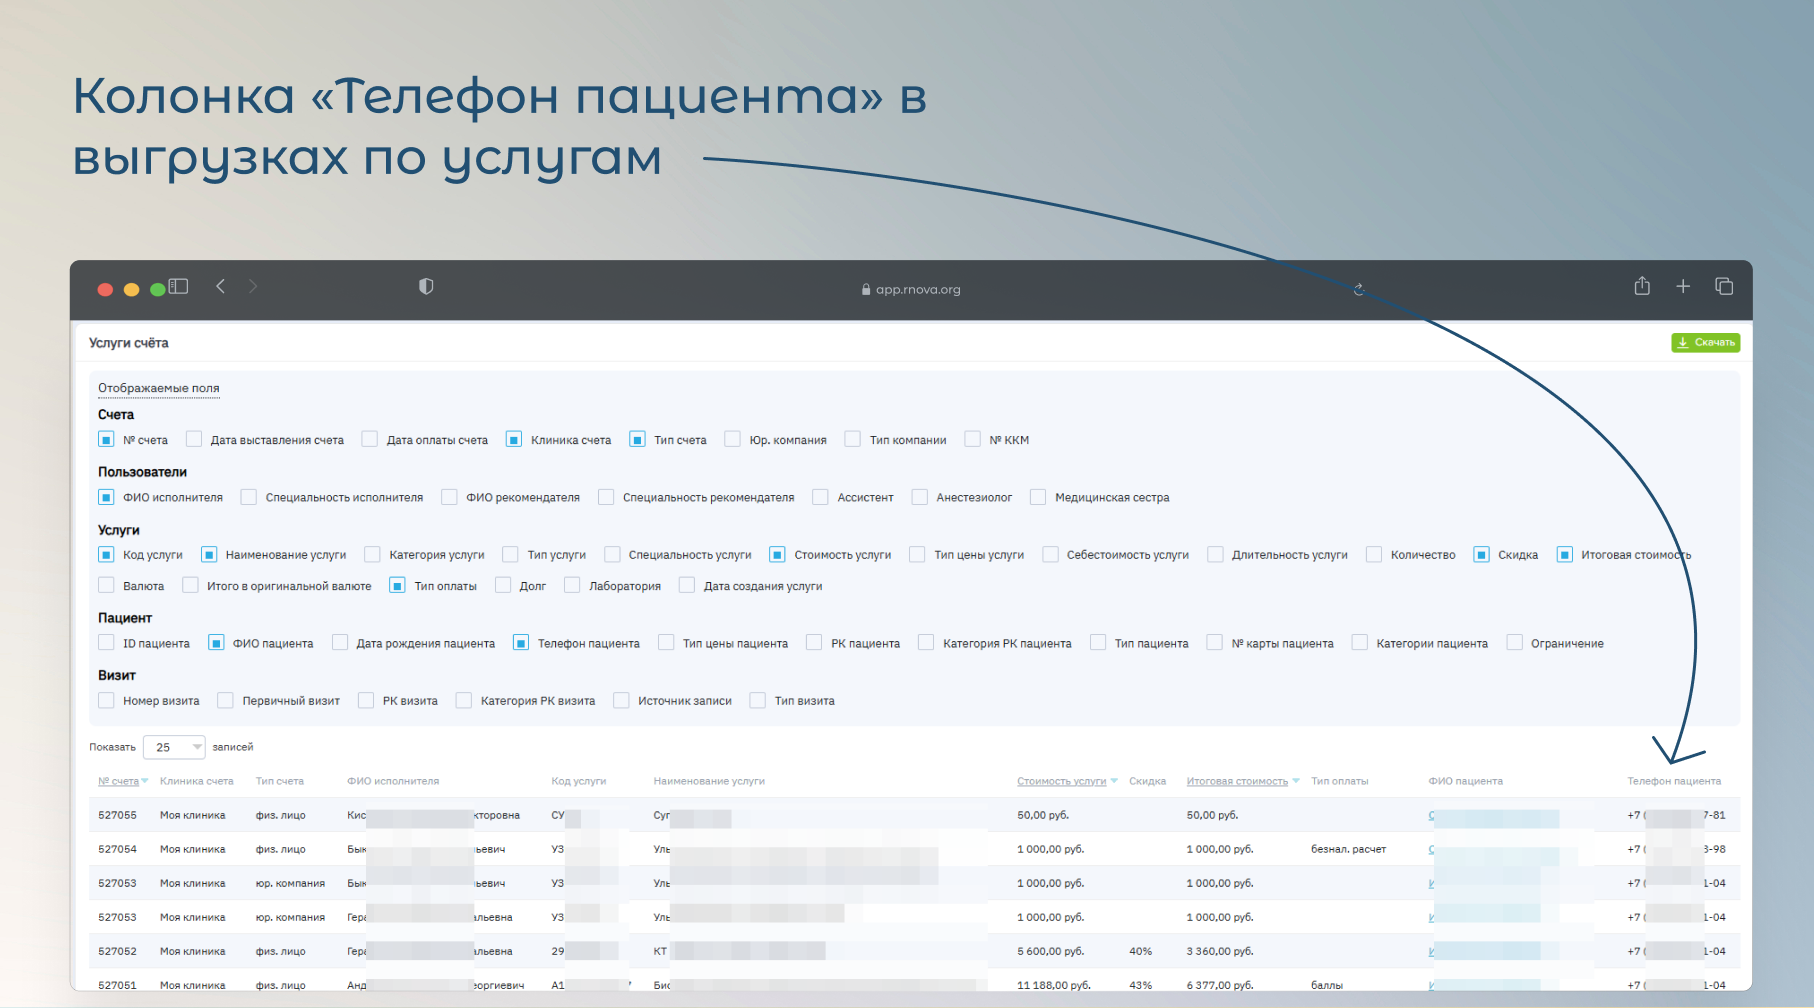
Task: Click the app.rnova.org address bar
Action: (910, 289)
